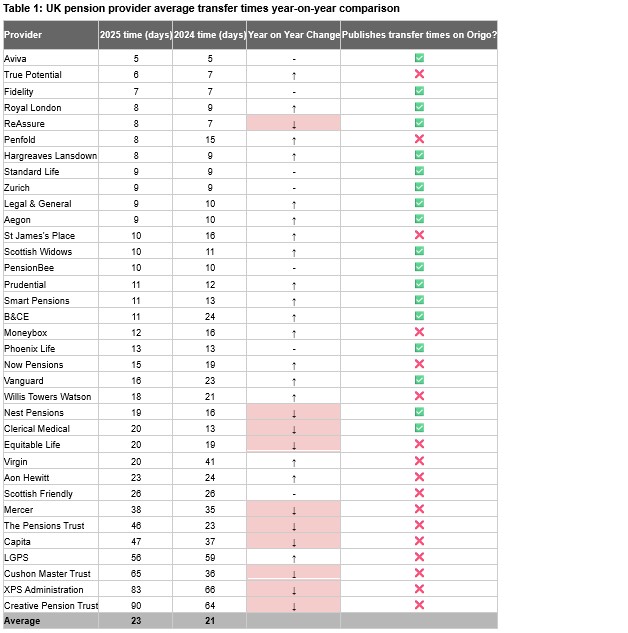Select the down arrow in the ReAssure row

(x=294, y=123)
